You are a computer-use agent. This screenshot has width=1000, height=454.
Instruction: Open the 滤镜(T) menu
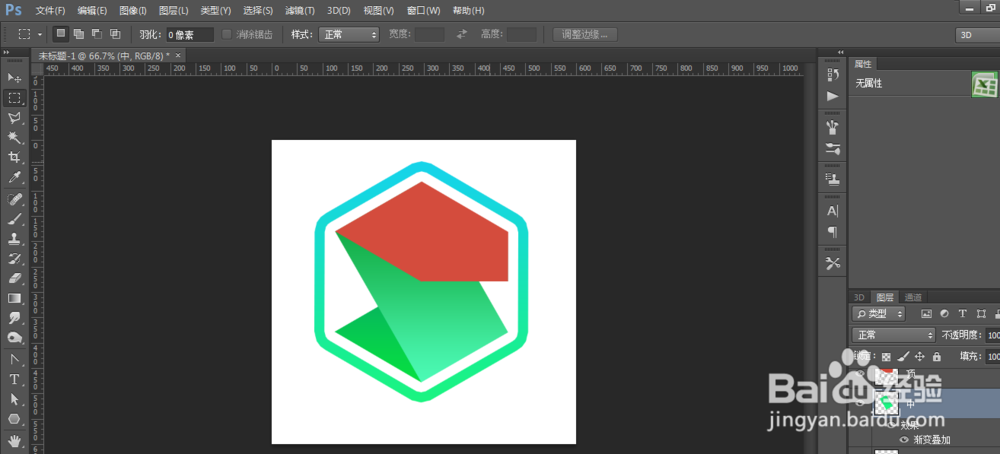coord(300,11)
